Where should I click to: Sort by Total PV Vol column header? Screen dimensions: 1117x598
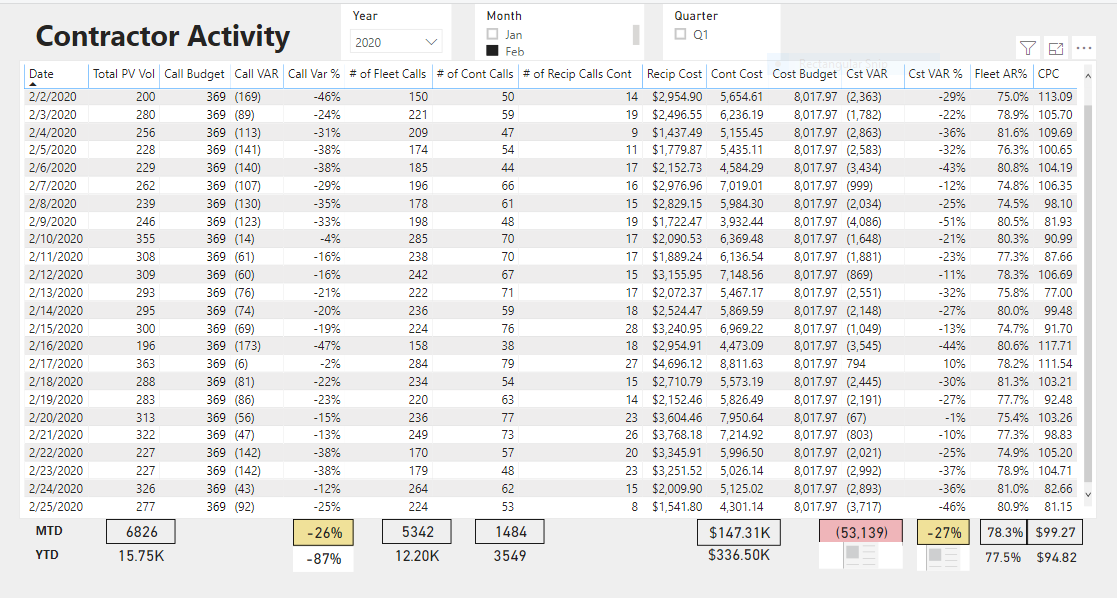pos(124,73)
